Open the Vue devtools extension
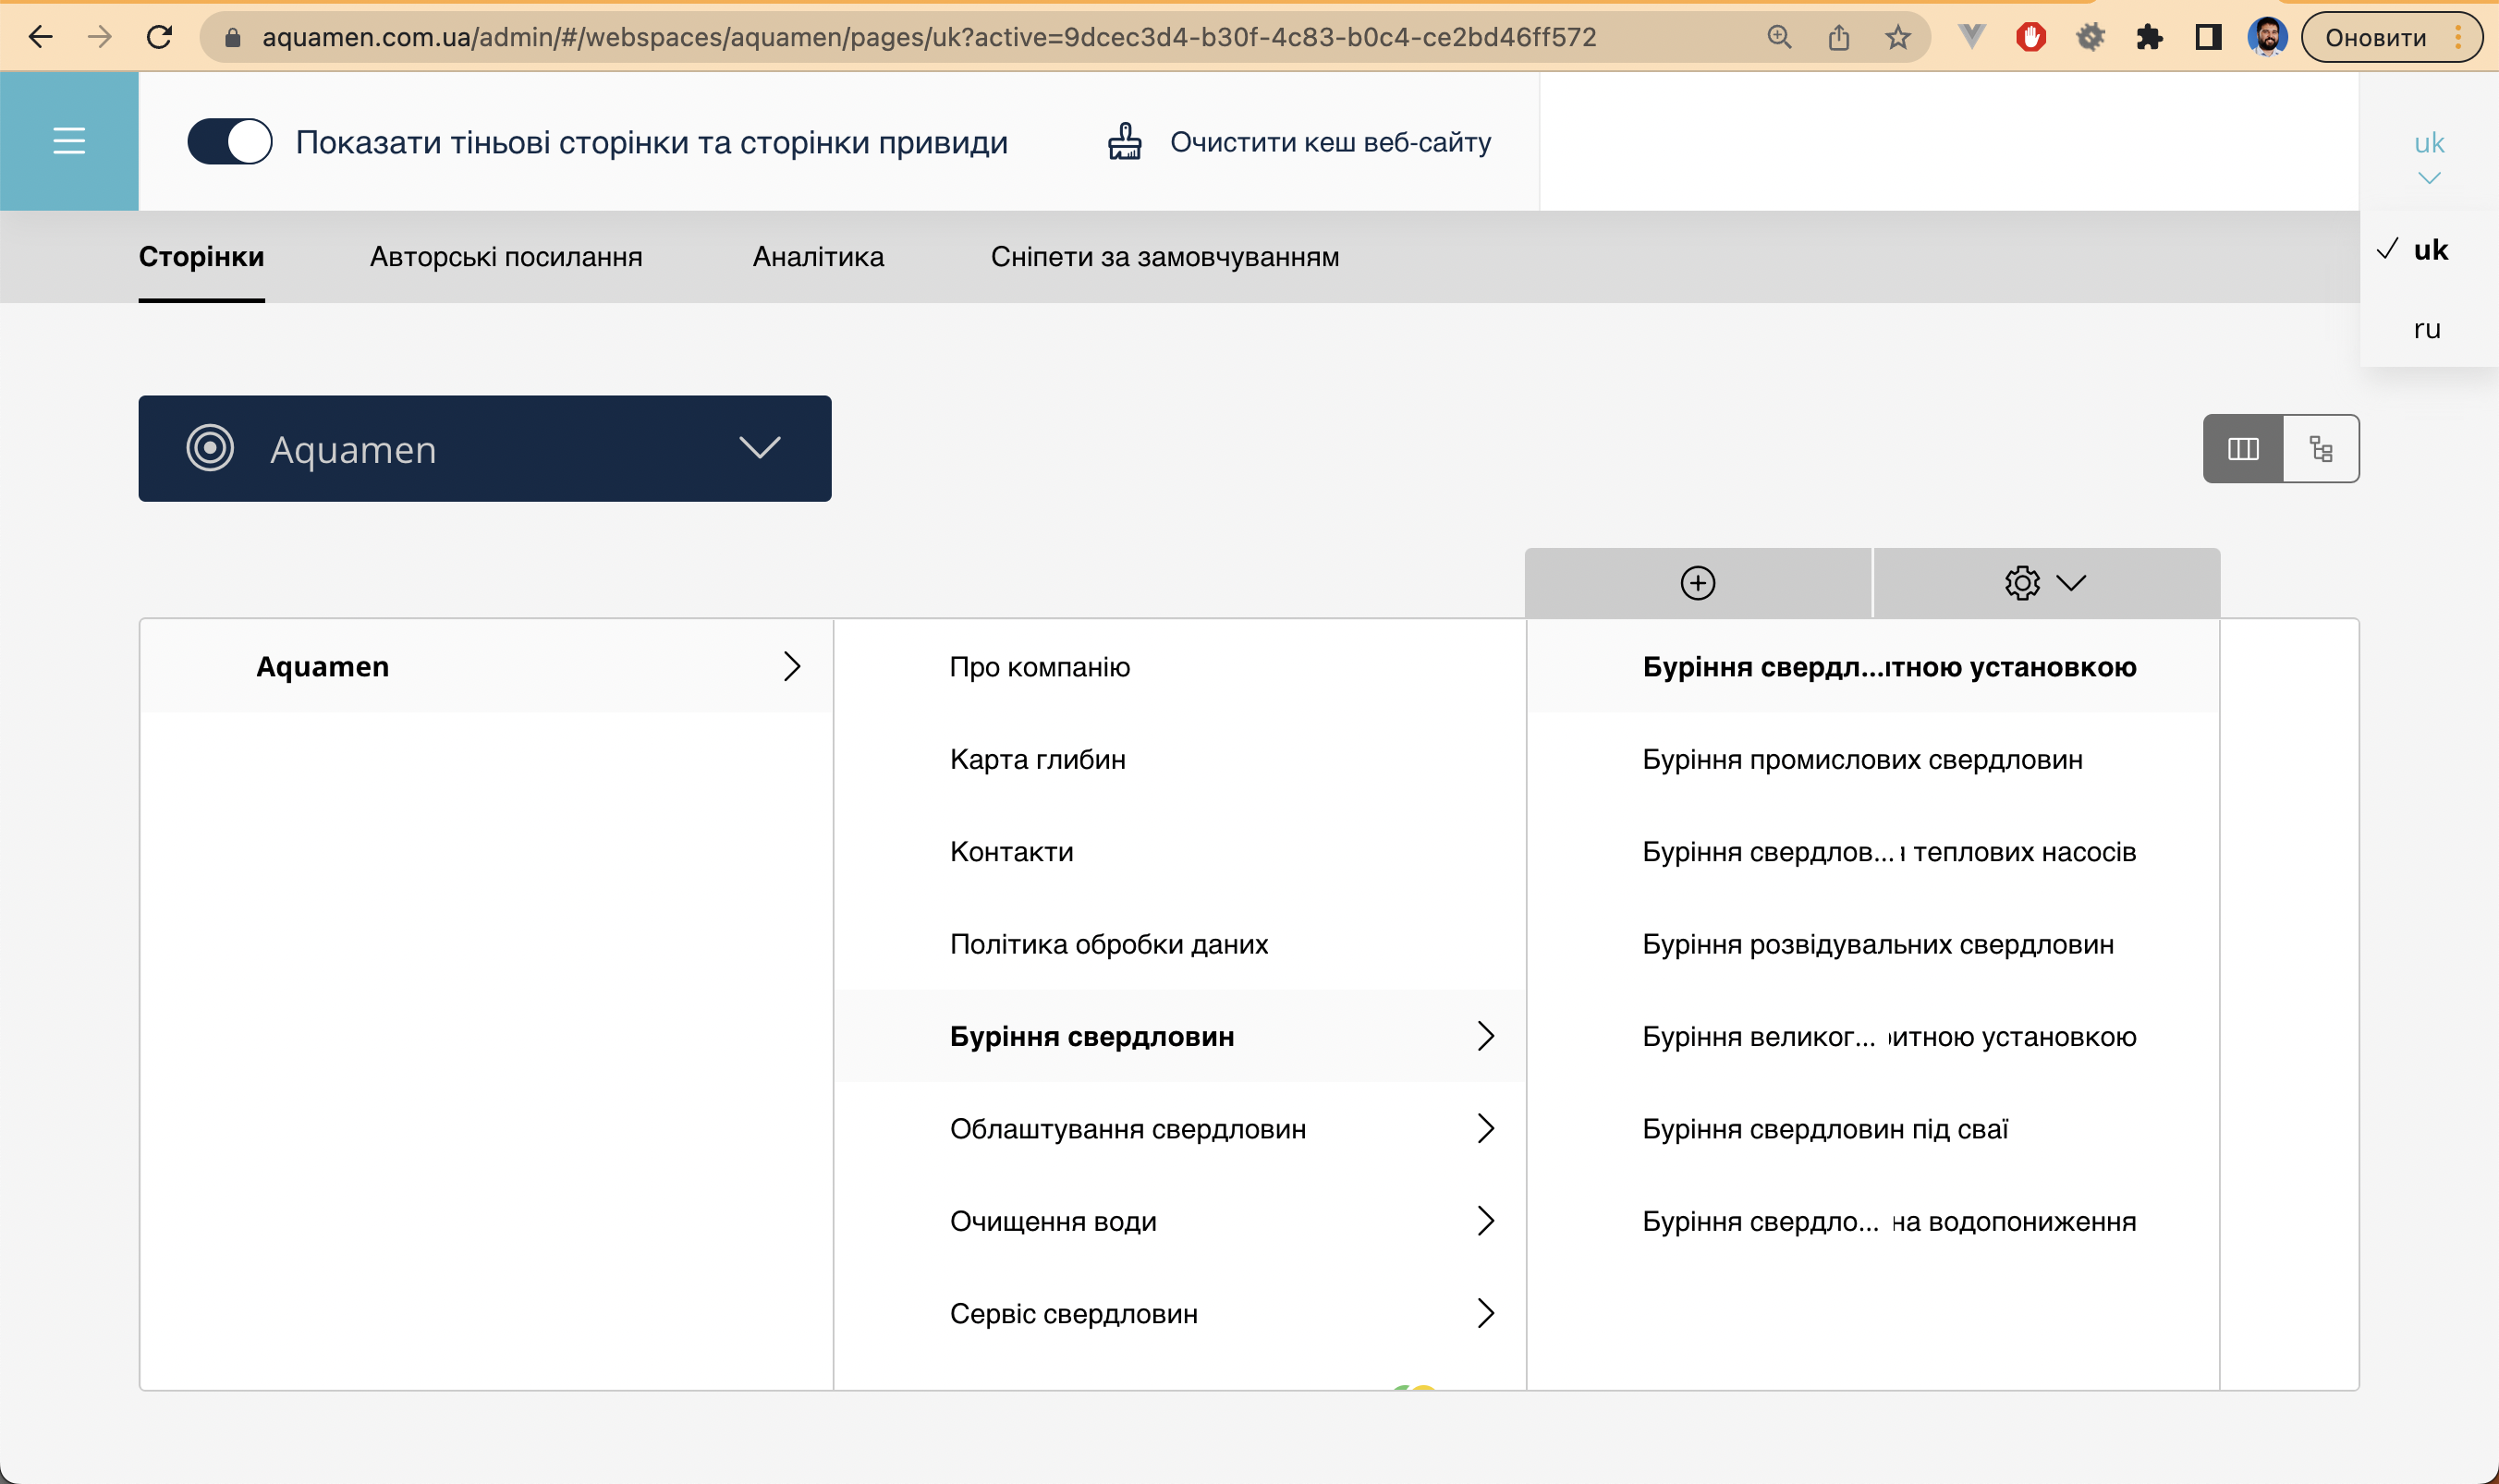The image size is (2499, 1484). coord(1971,37)
